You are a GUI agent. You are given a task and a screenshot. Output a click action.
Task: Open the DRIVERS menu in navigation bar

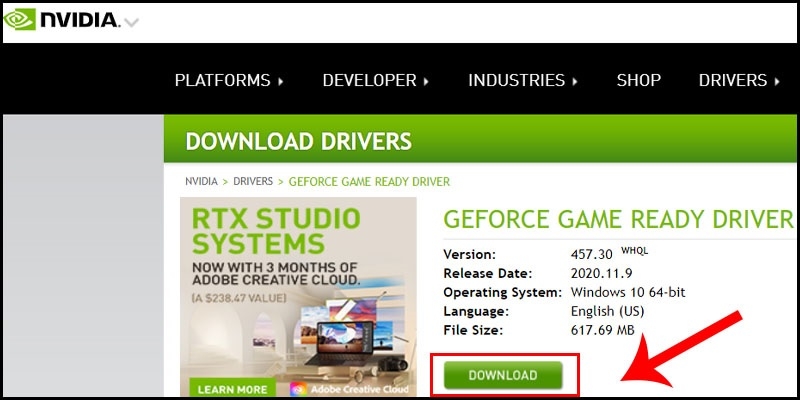coord(733,80)
